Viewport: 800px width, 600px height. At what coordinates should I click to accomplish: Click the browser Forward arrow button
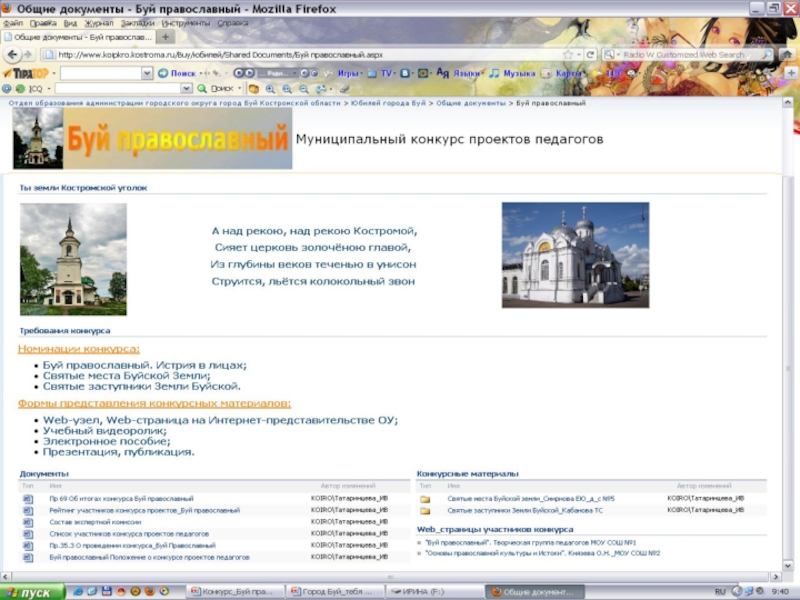point(28,55)
